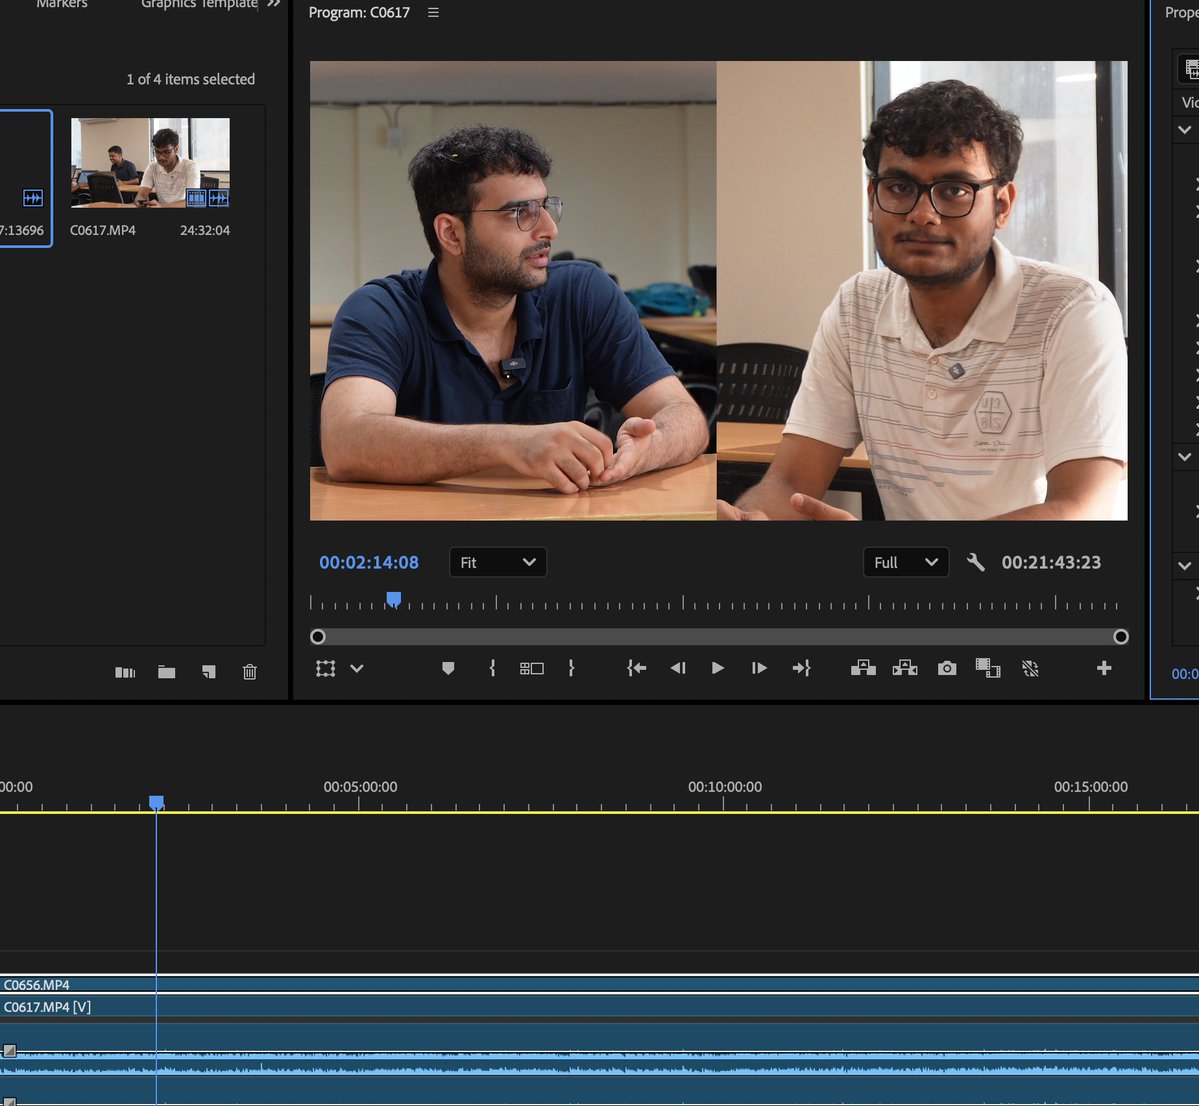
Task: Click the C0617.MP4 file name label
Action: pos(102,230)
